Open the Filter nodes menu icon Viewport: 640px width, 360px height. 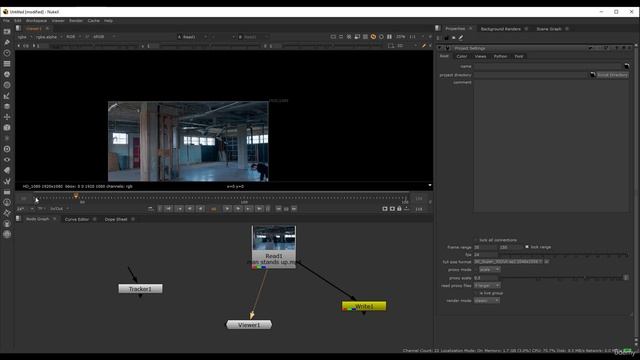(7, 85)
